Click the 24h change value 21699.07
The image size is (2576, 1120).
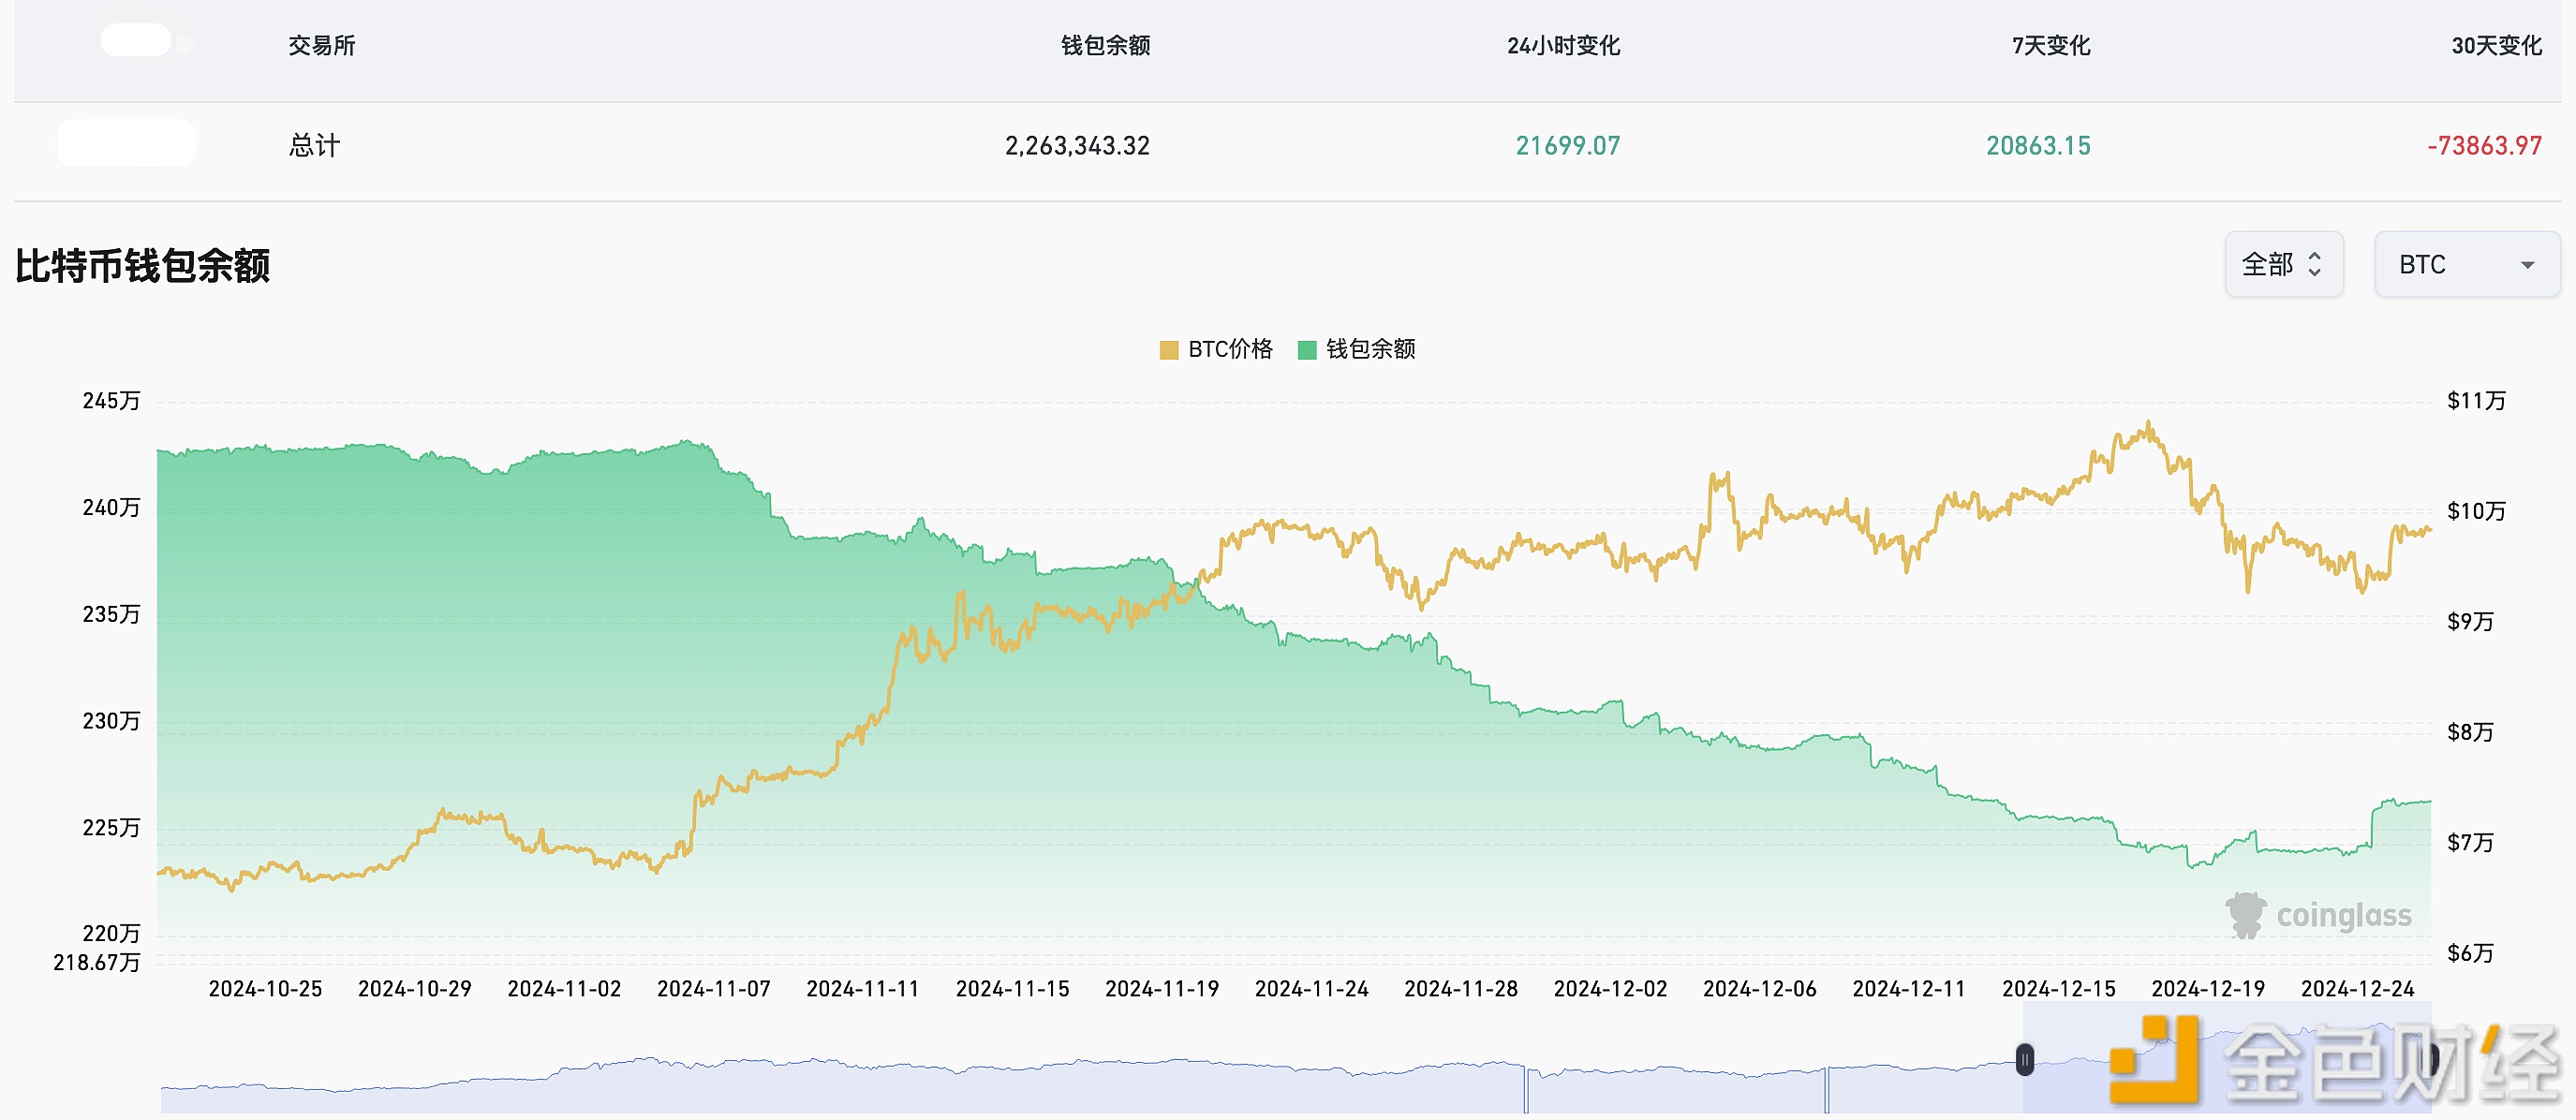click(1568, 146)
